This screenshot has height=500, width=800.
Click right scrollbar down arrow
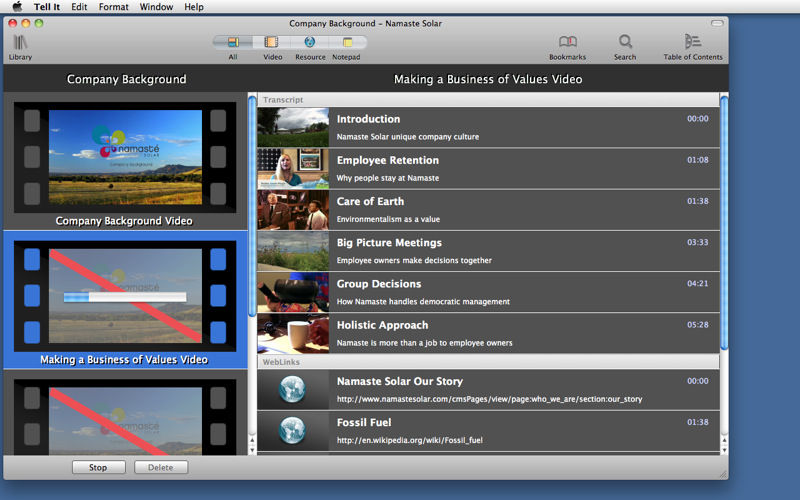pos(724,450)
